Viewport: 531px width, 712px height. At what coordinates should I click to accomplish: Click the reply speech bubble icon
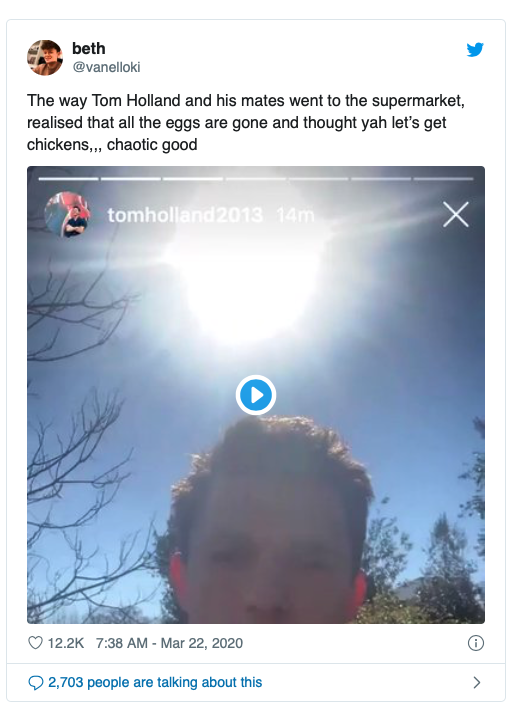click(x=35, y=682)
